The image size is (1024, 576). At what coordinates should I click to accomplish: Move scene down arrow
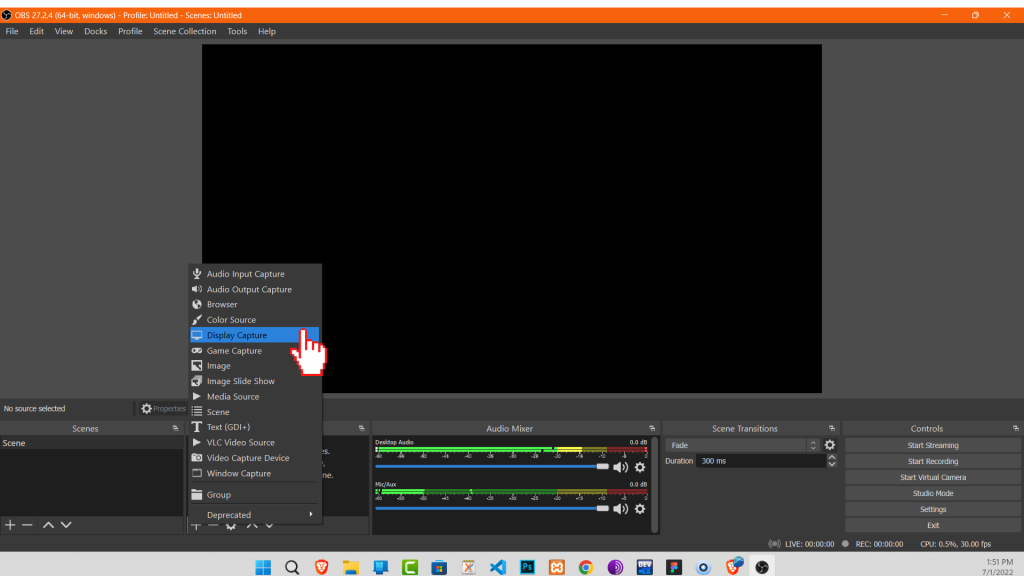66,525
